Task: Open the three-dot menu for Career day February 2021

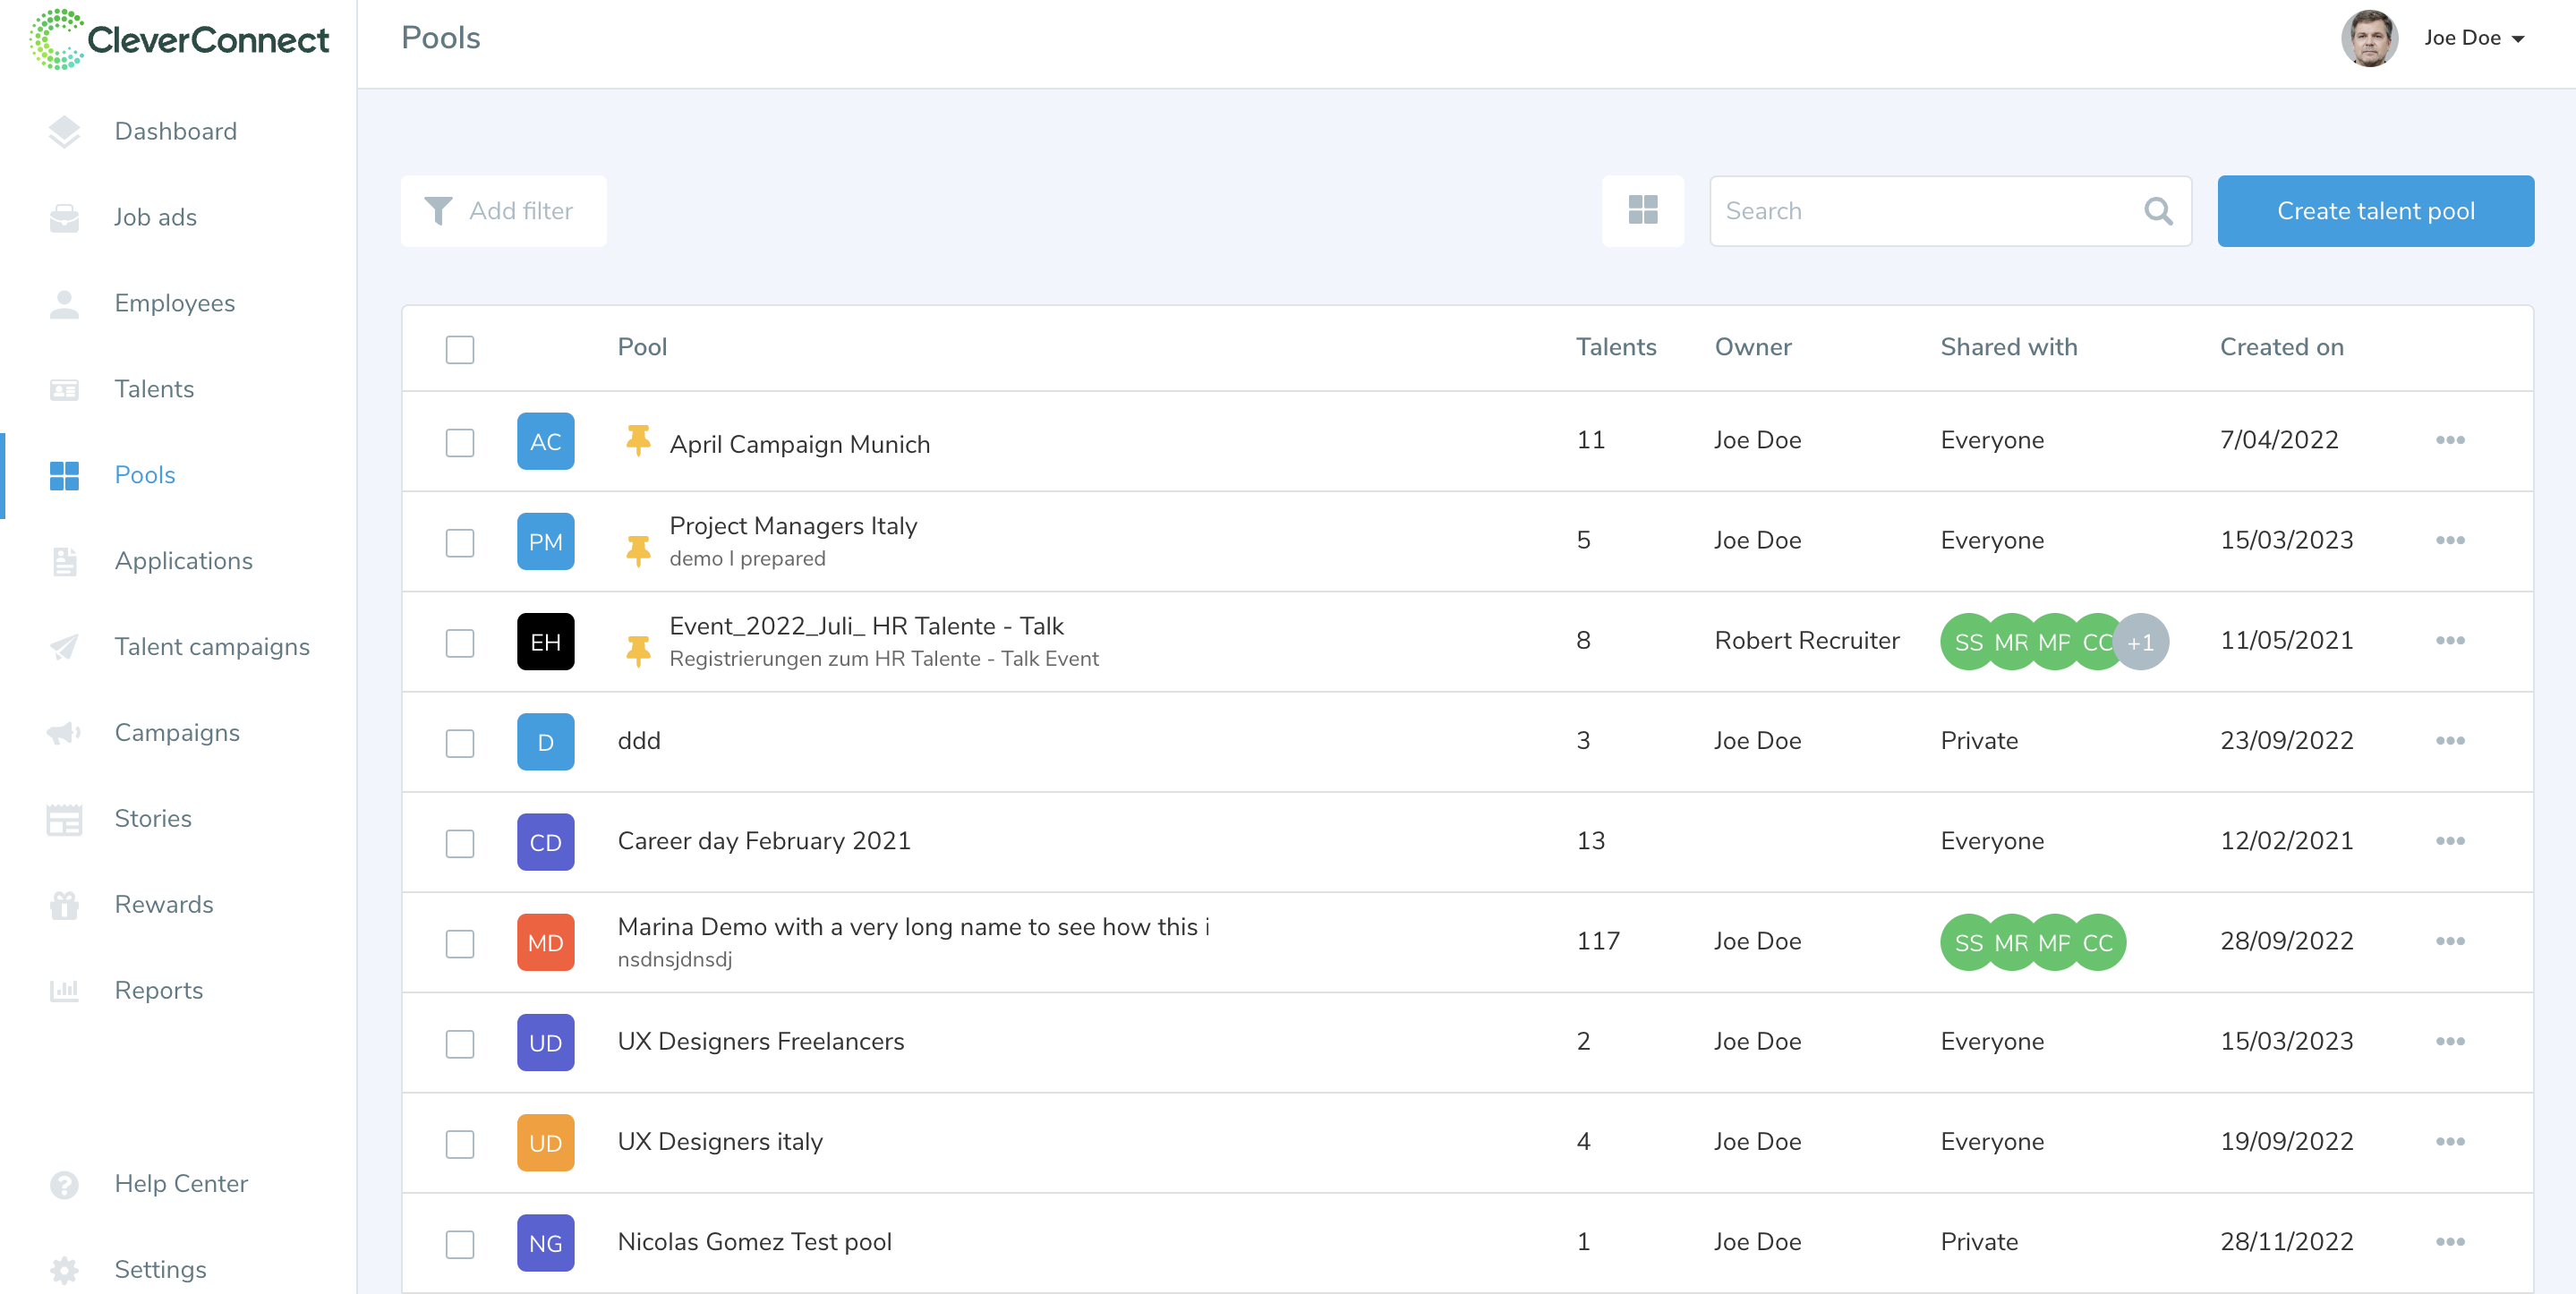Action: [2449, 841]
